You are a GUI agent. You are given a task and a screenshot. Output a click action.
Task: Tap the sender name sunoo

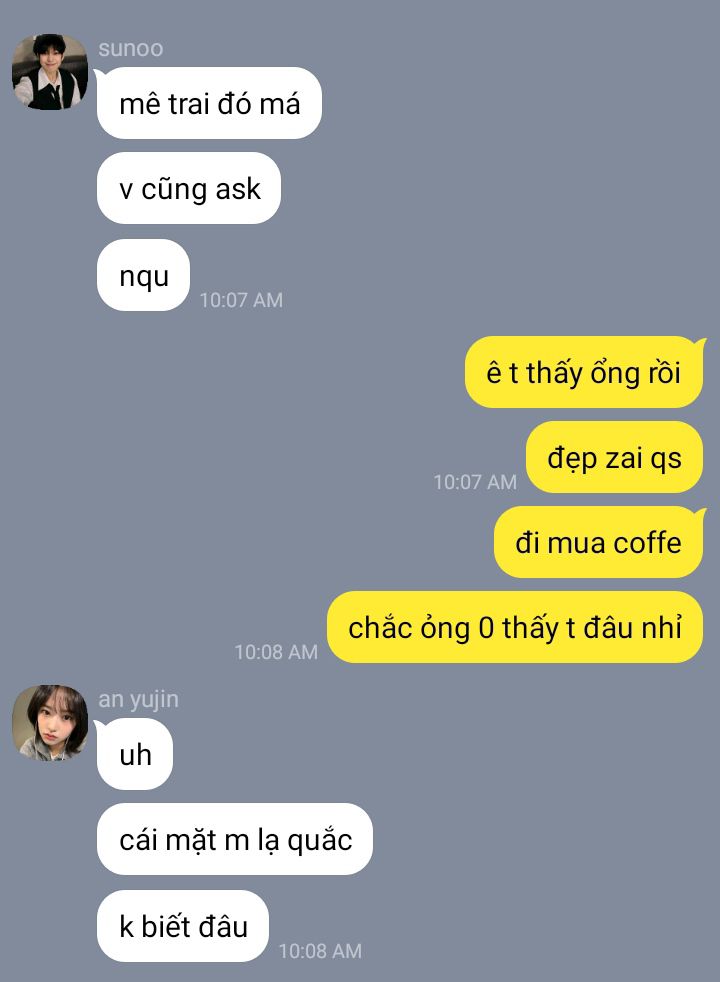[130, 48]
